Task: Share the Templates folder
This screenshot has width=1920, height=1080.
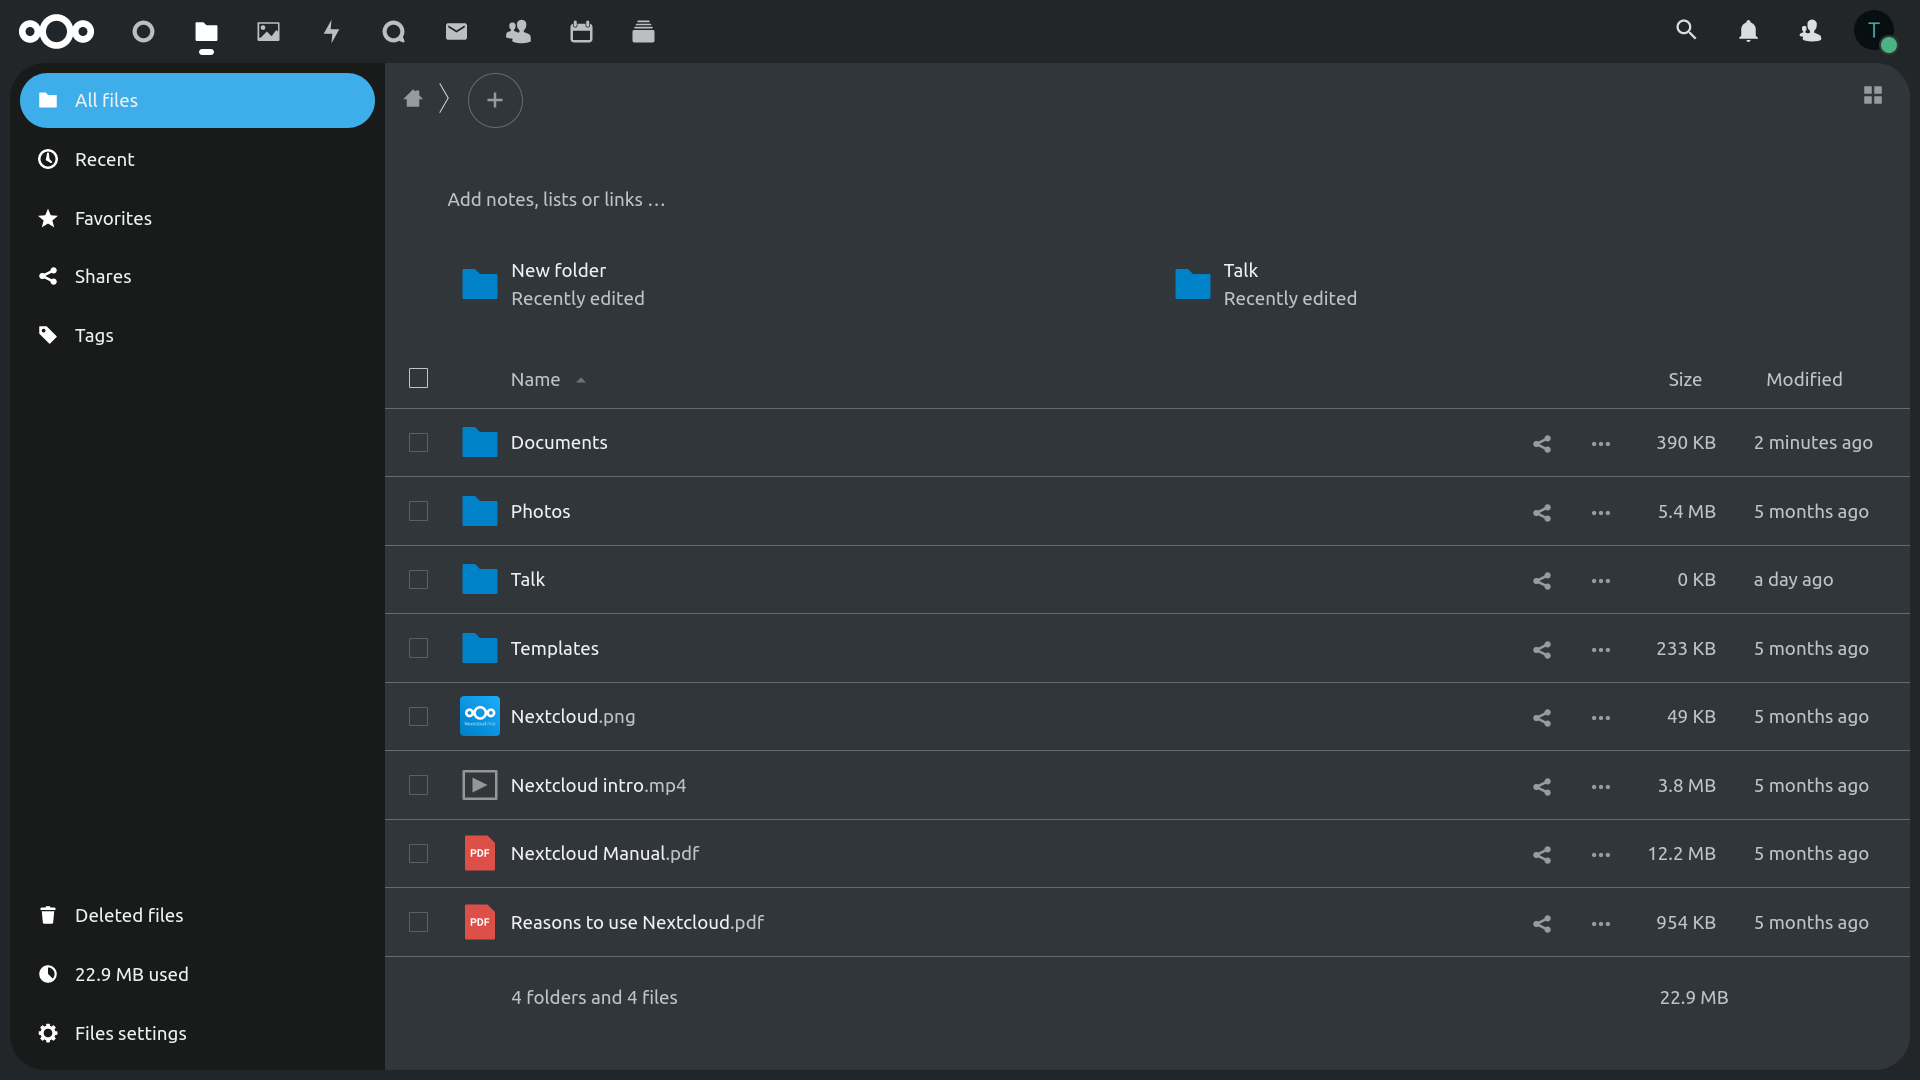Action: pos(1542,649)
